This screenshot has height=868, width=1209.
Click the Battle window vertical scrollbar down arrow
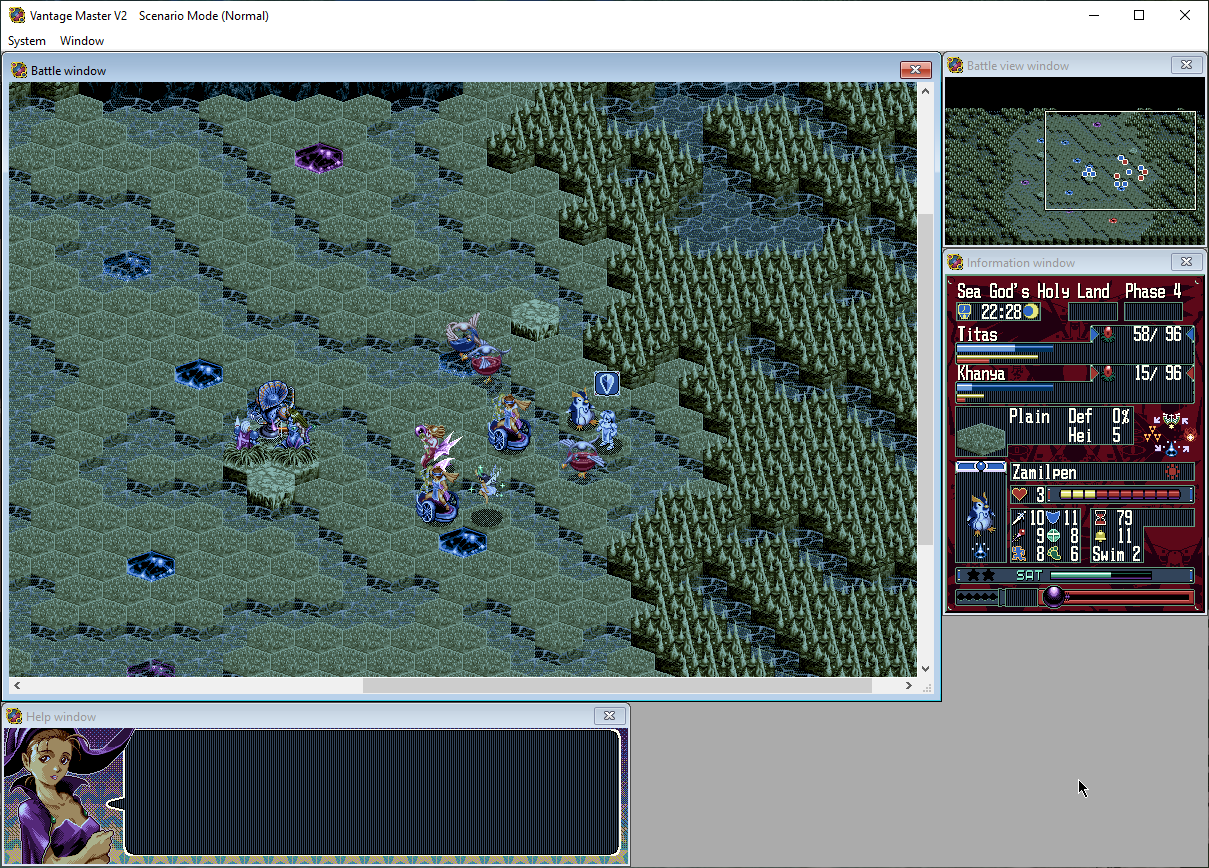coord(925,669)
